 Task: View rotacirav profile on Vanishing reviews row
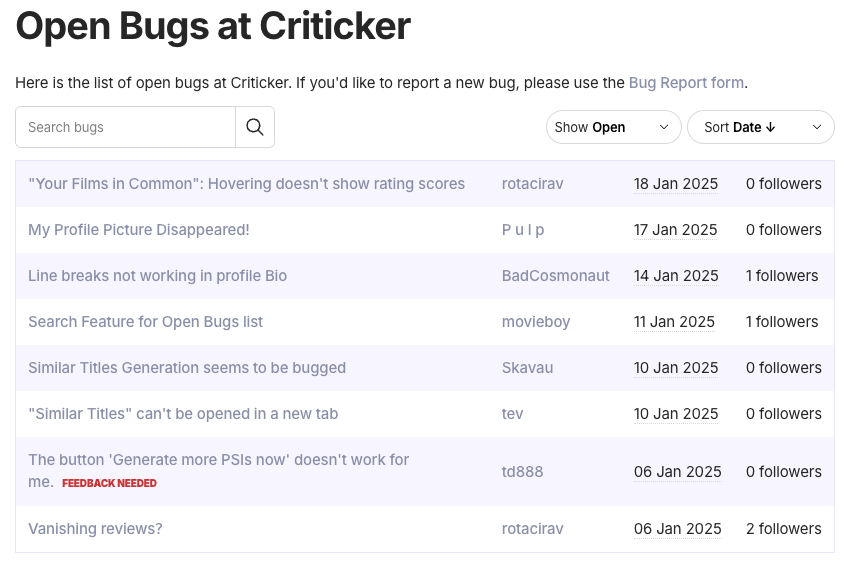click(x=532, y=529)
